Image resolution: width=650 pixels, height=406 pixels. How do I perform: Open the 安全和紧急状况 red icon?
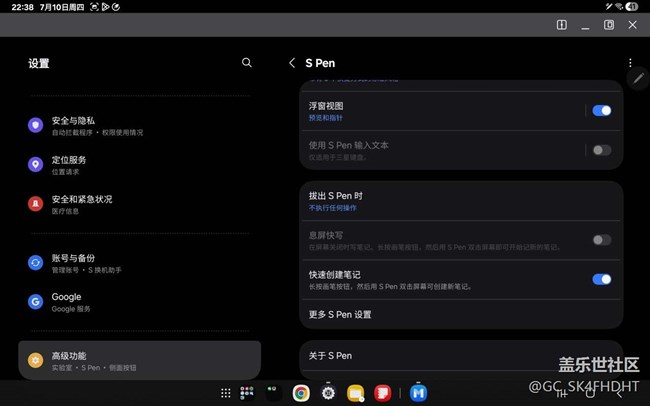36,204
